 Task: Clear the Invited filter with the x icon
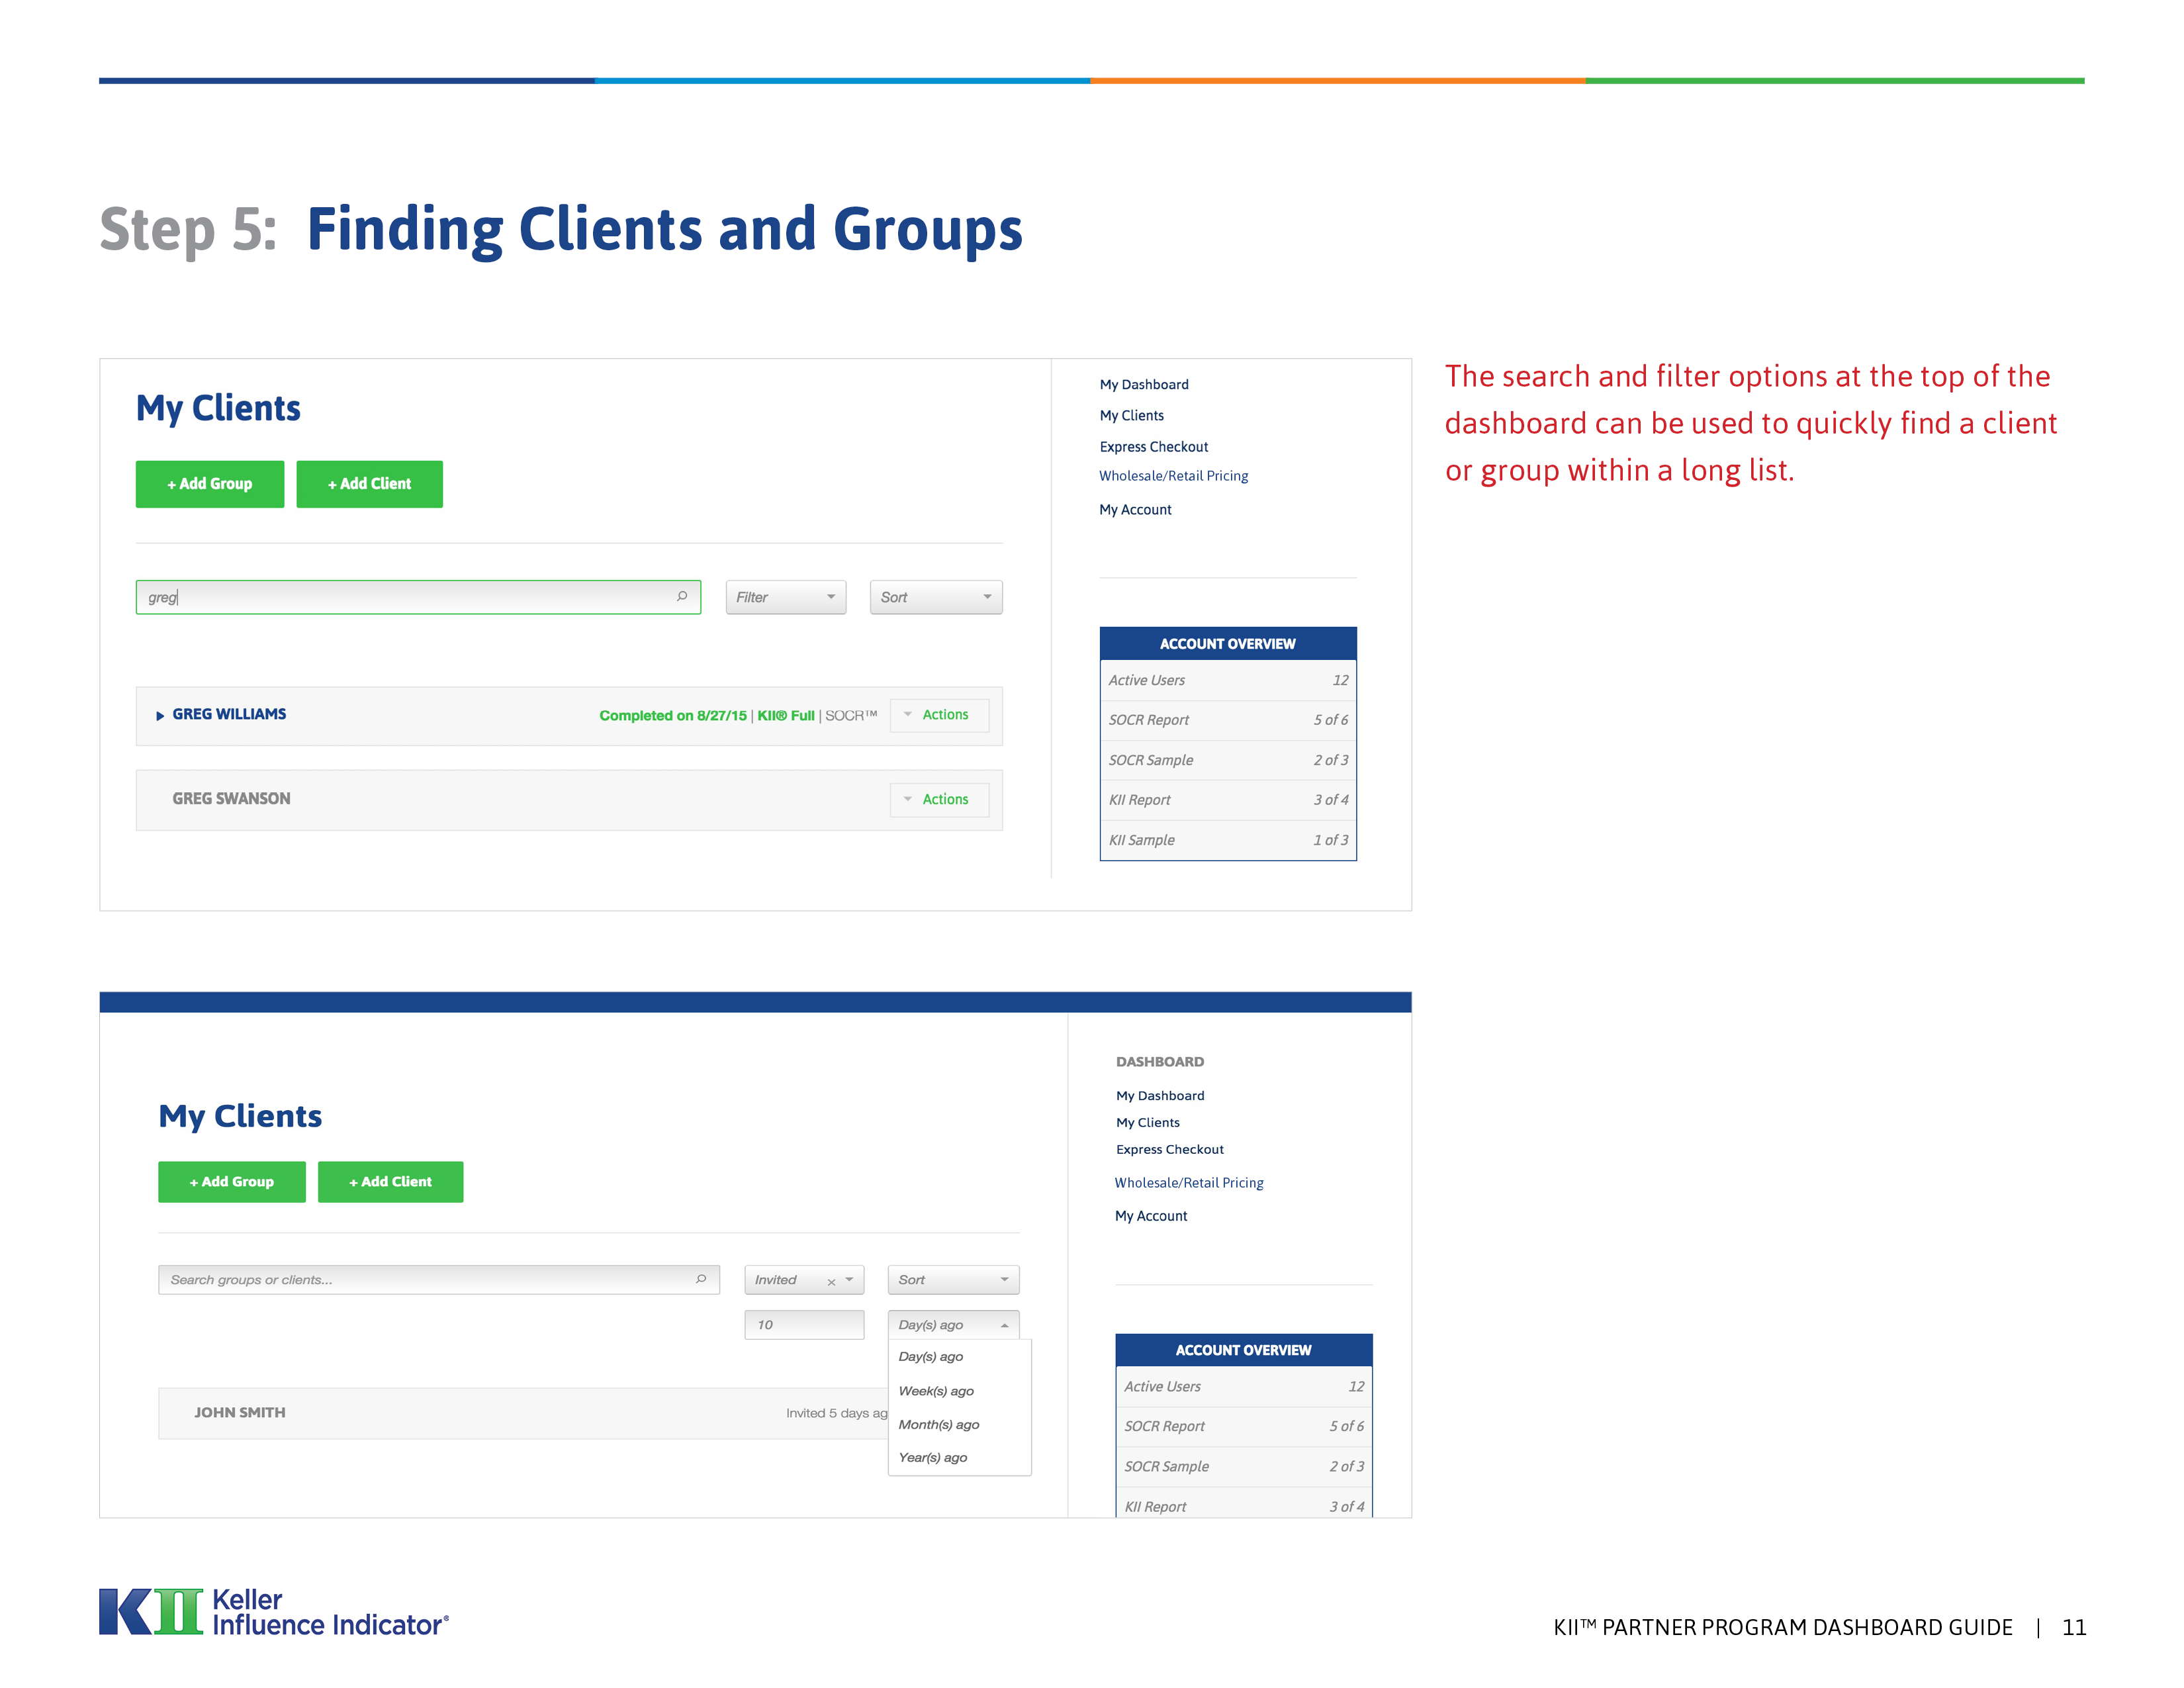pyautogui.click(x=831, y=1282)
